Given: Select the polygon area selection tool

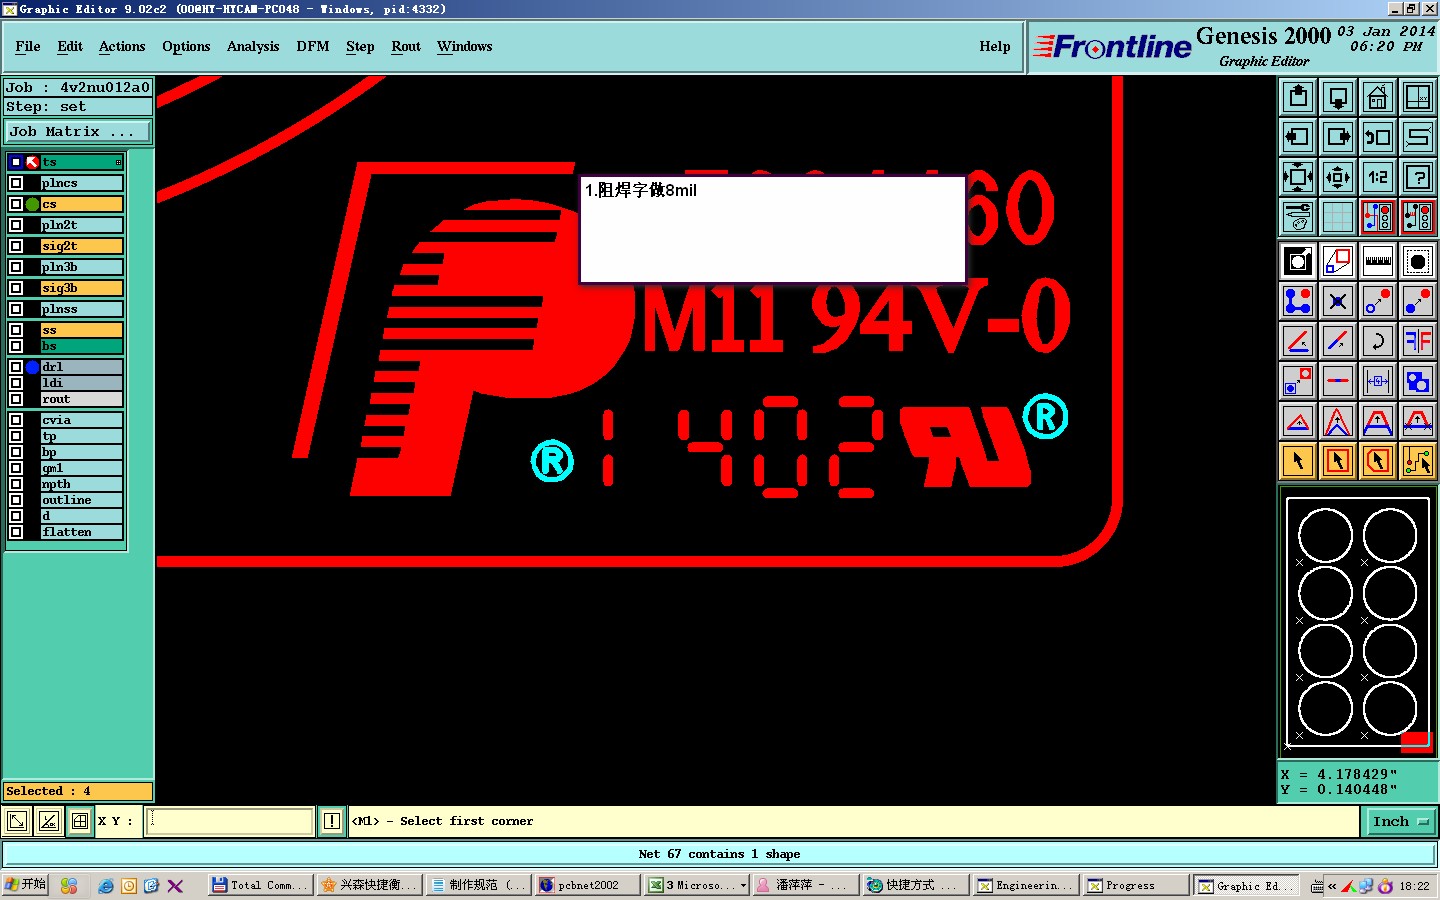Looking at the screenshot, I should [1378, 461].
